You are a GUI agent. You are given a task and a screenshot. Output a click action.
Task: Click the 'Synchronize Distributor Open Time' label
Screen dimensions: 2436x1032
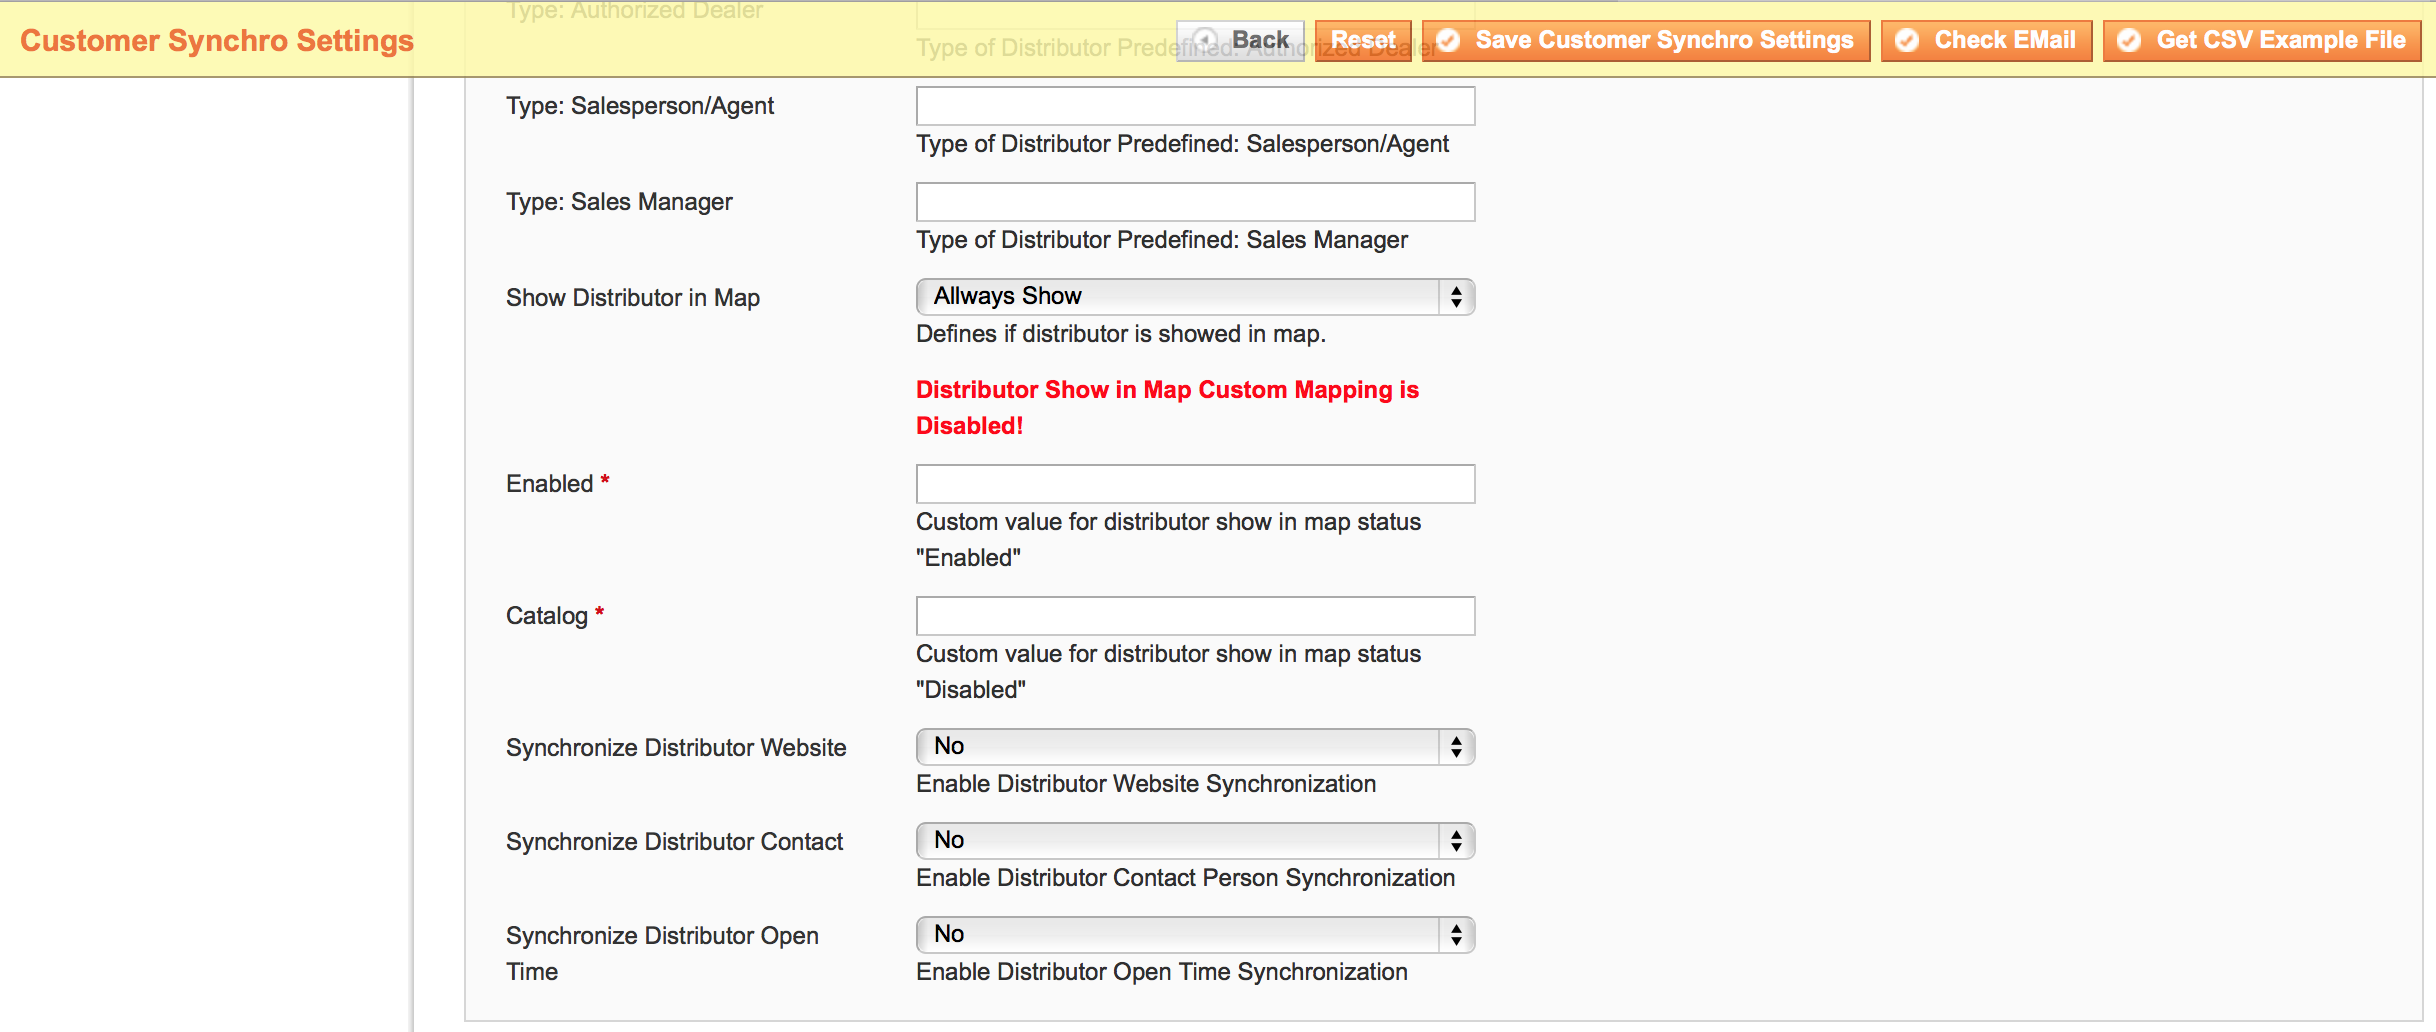662,954
